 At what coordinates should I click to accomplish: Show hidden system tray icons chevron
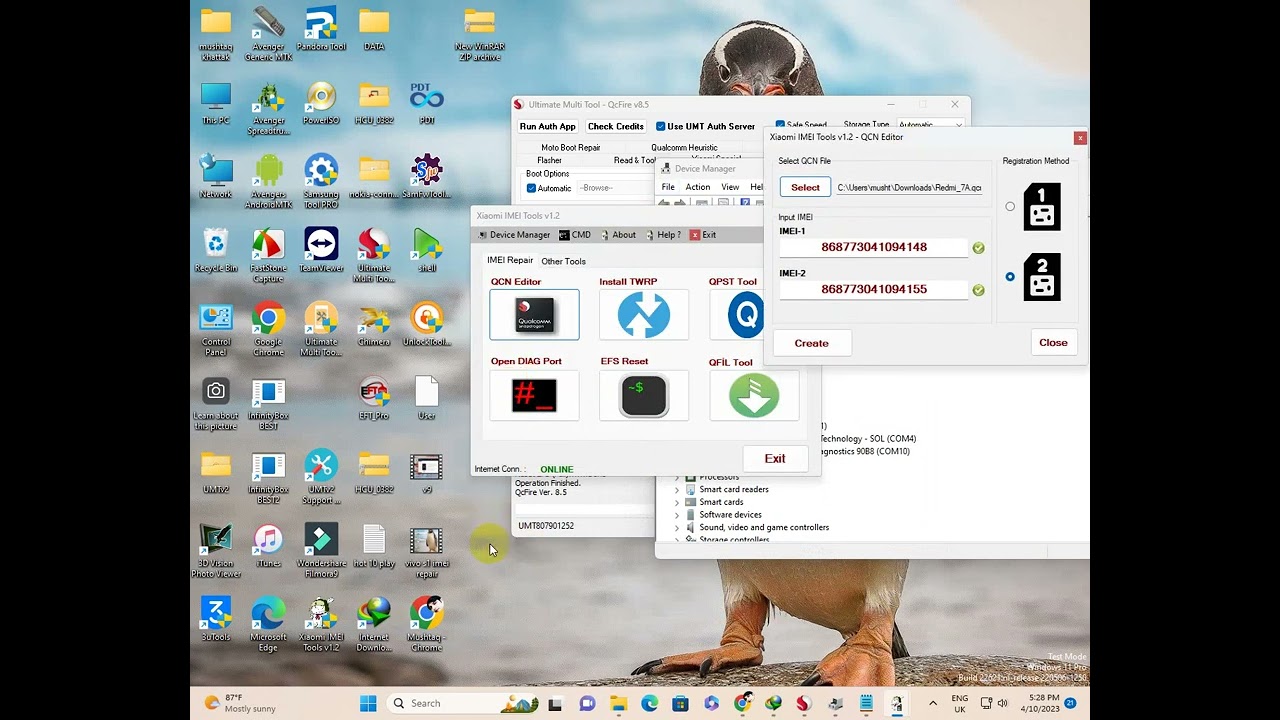pos(933,703)
